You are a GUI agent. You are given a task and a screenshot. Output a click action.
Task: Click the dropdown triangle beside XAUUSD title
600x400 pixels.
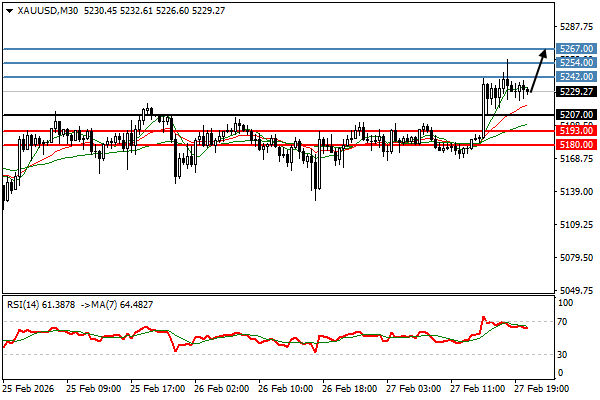tap(8, 9)
